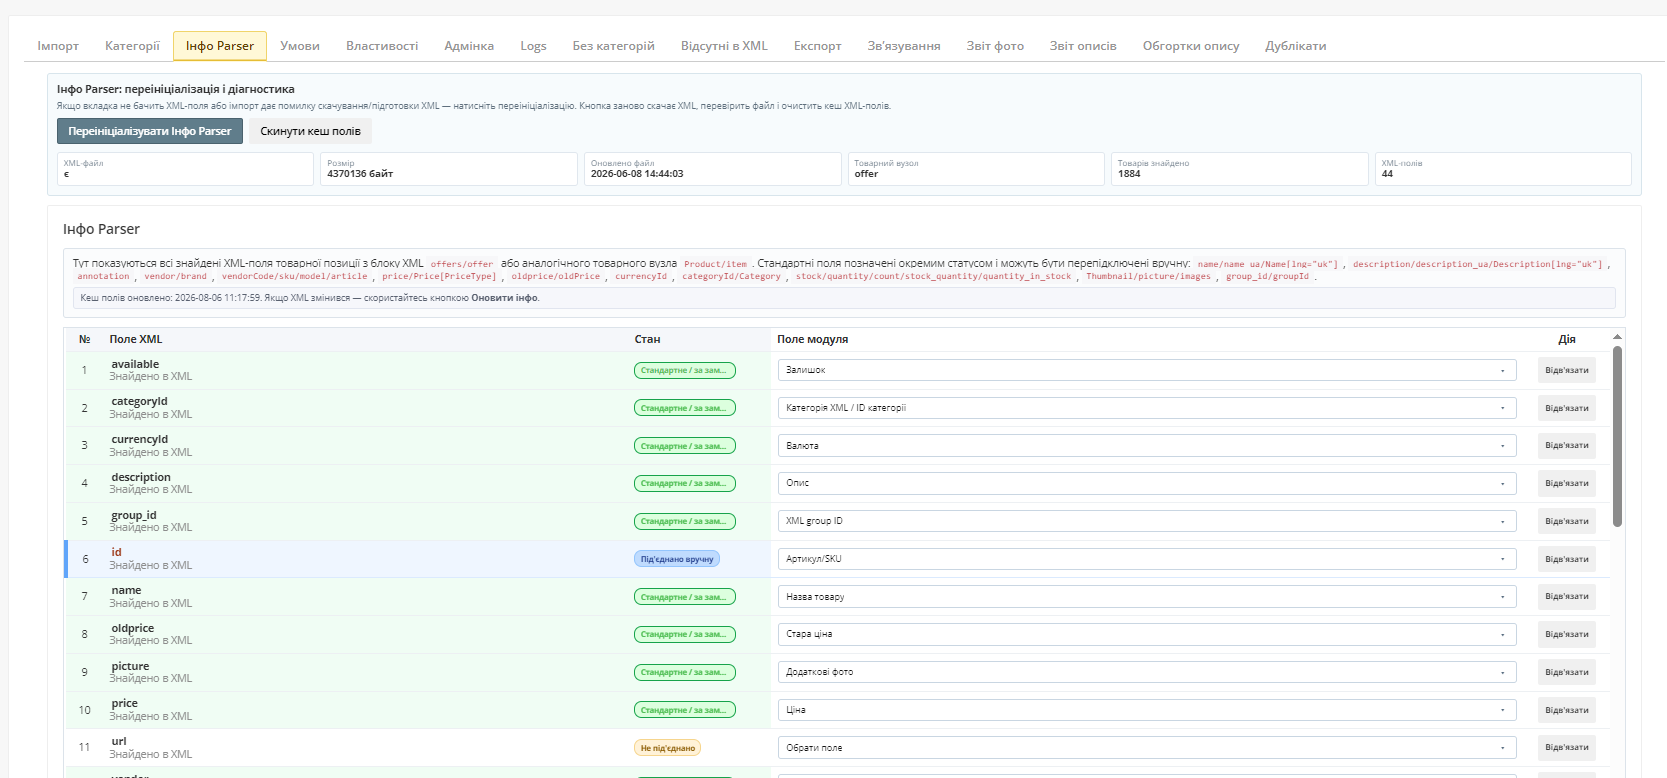Screen dimensions: 1667x778
Task: Open the Імпорт tab
Action: pos(58,46)
